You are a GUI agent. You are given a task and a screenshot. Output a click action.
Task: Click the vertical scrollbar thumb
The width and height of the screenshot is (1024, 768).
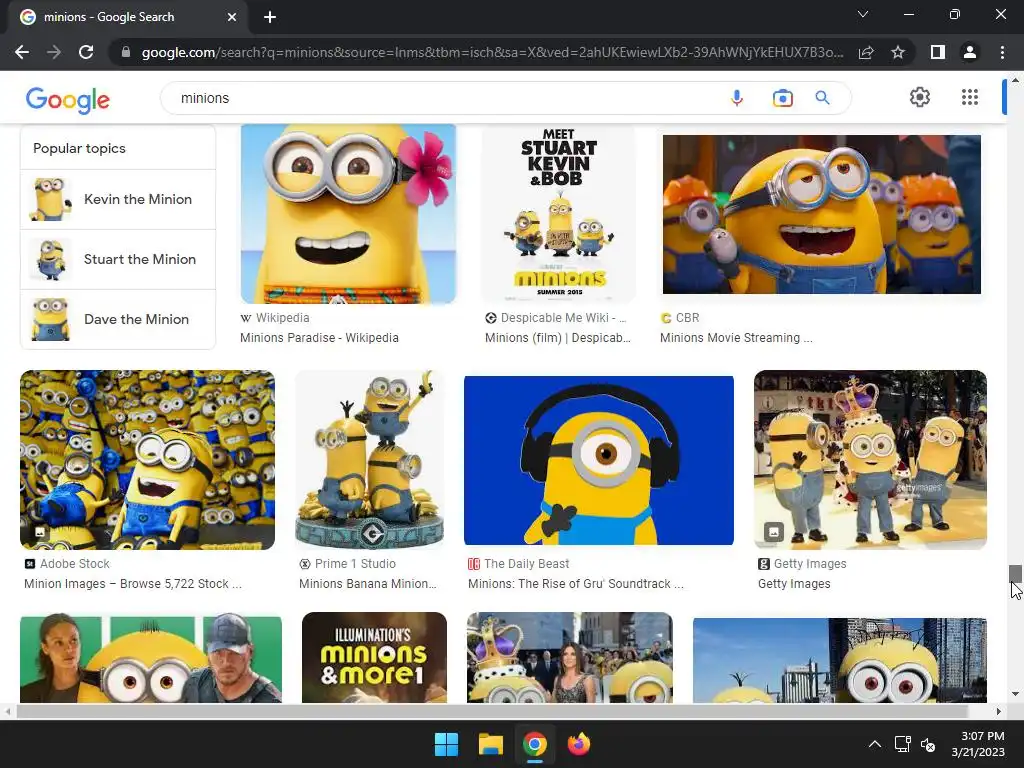(1015, 573)
